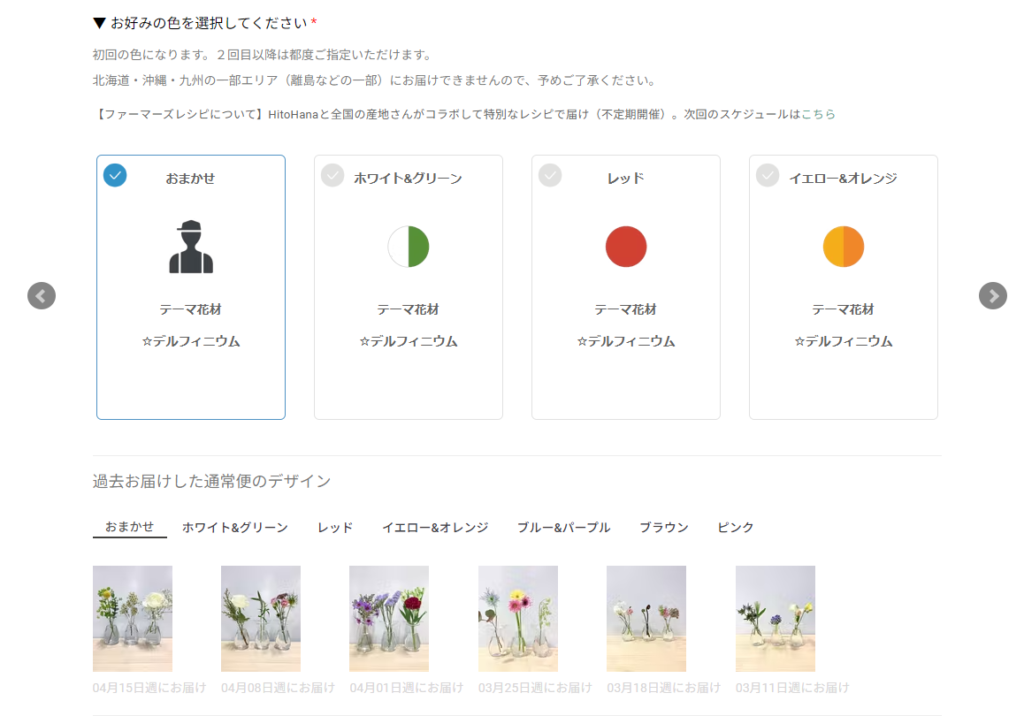Uncheck the おまかせ blue checkmark
Viewport: 1024px width, 716px height.
(x=115, y=175)
